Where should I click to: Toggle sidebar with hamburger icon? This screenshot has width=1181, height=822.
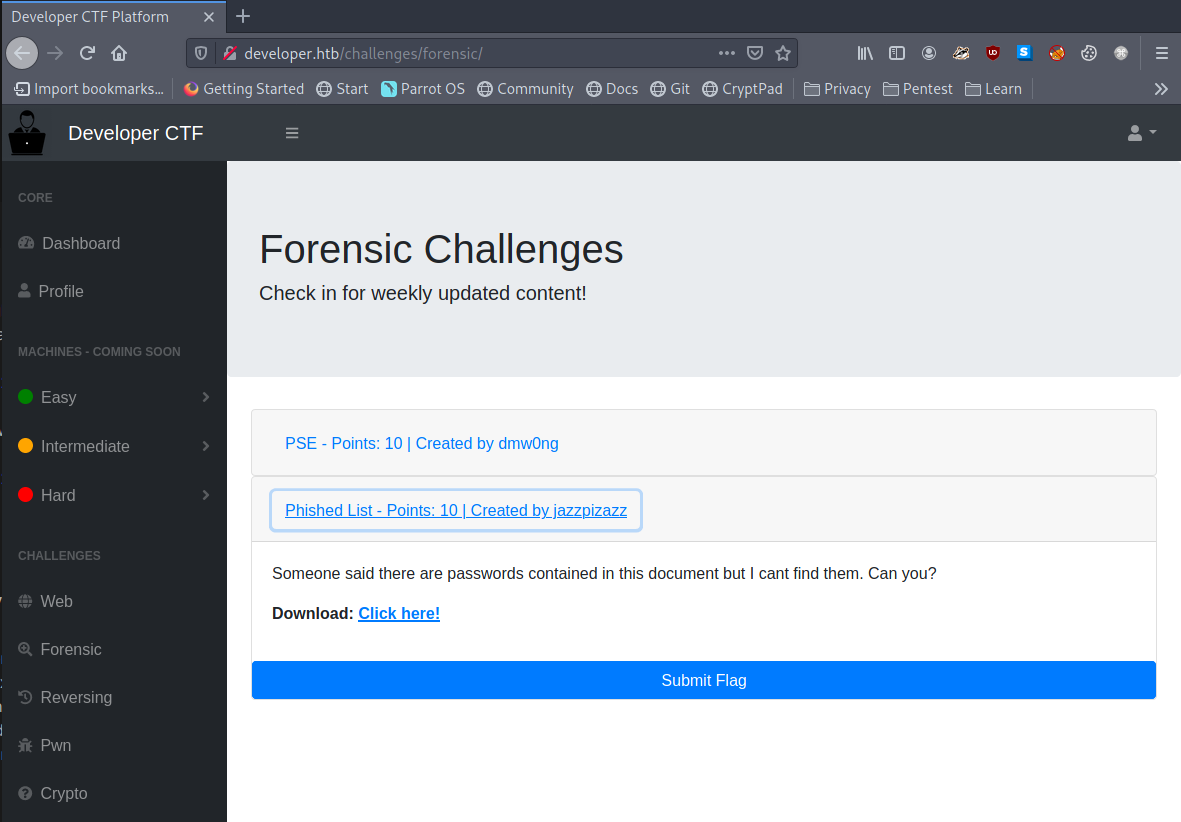point(292,133)
